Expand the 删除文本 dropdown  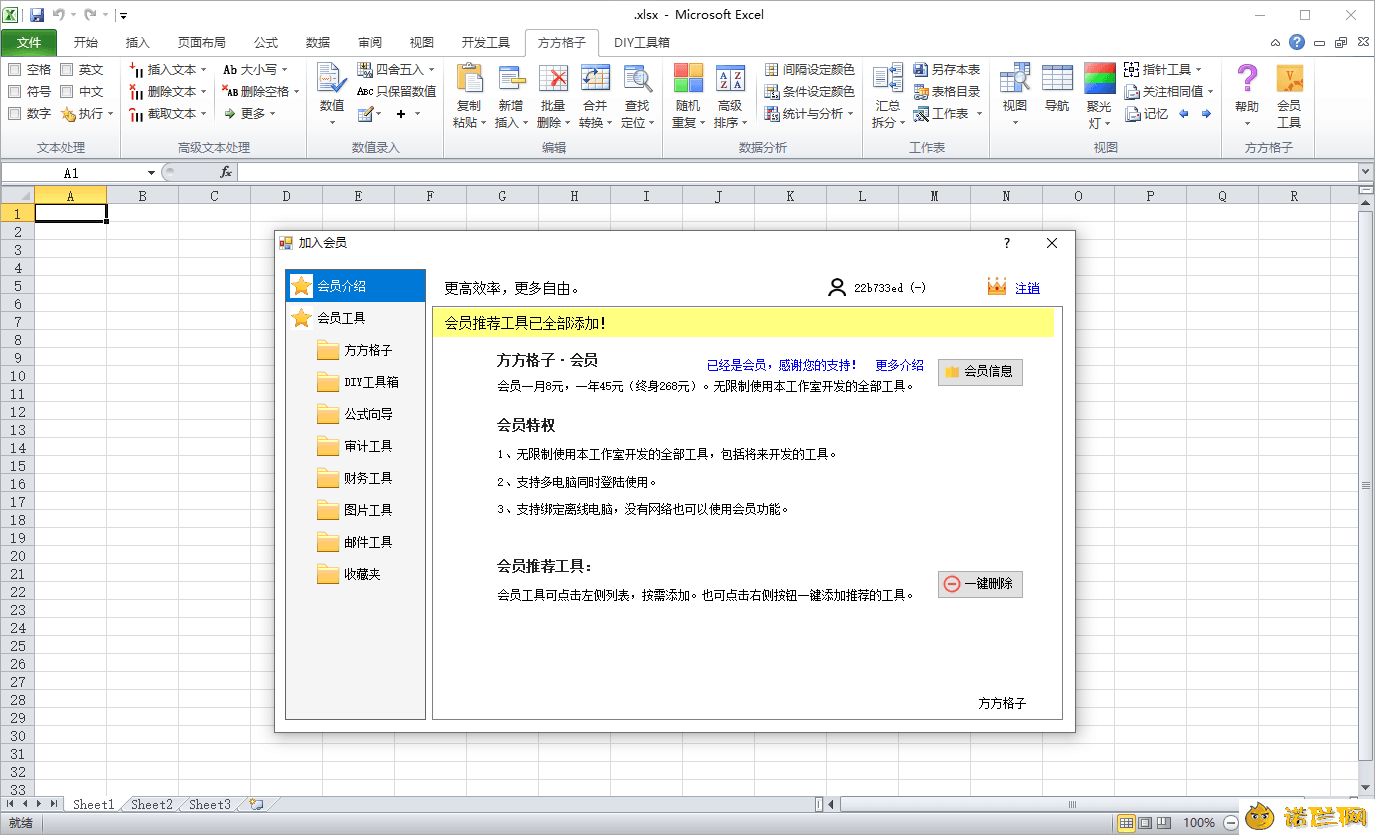[203, 92]
